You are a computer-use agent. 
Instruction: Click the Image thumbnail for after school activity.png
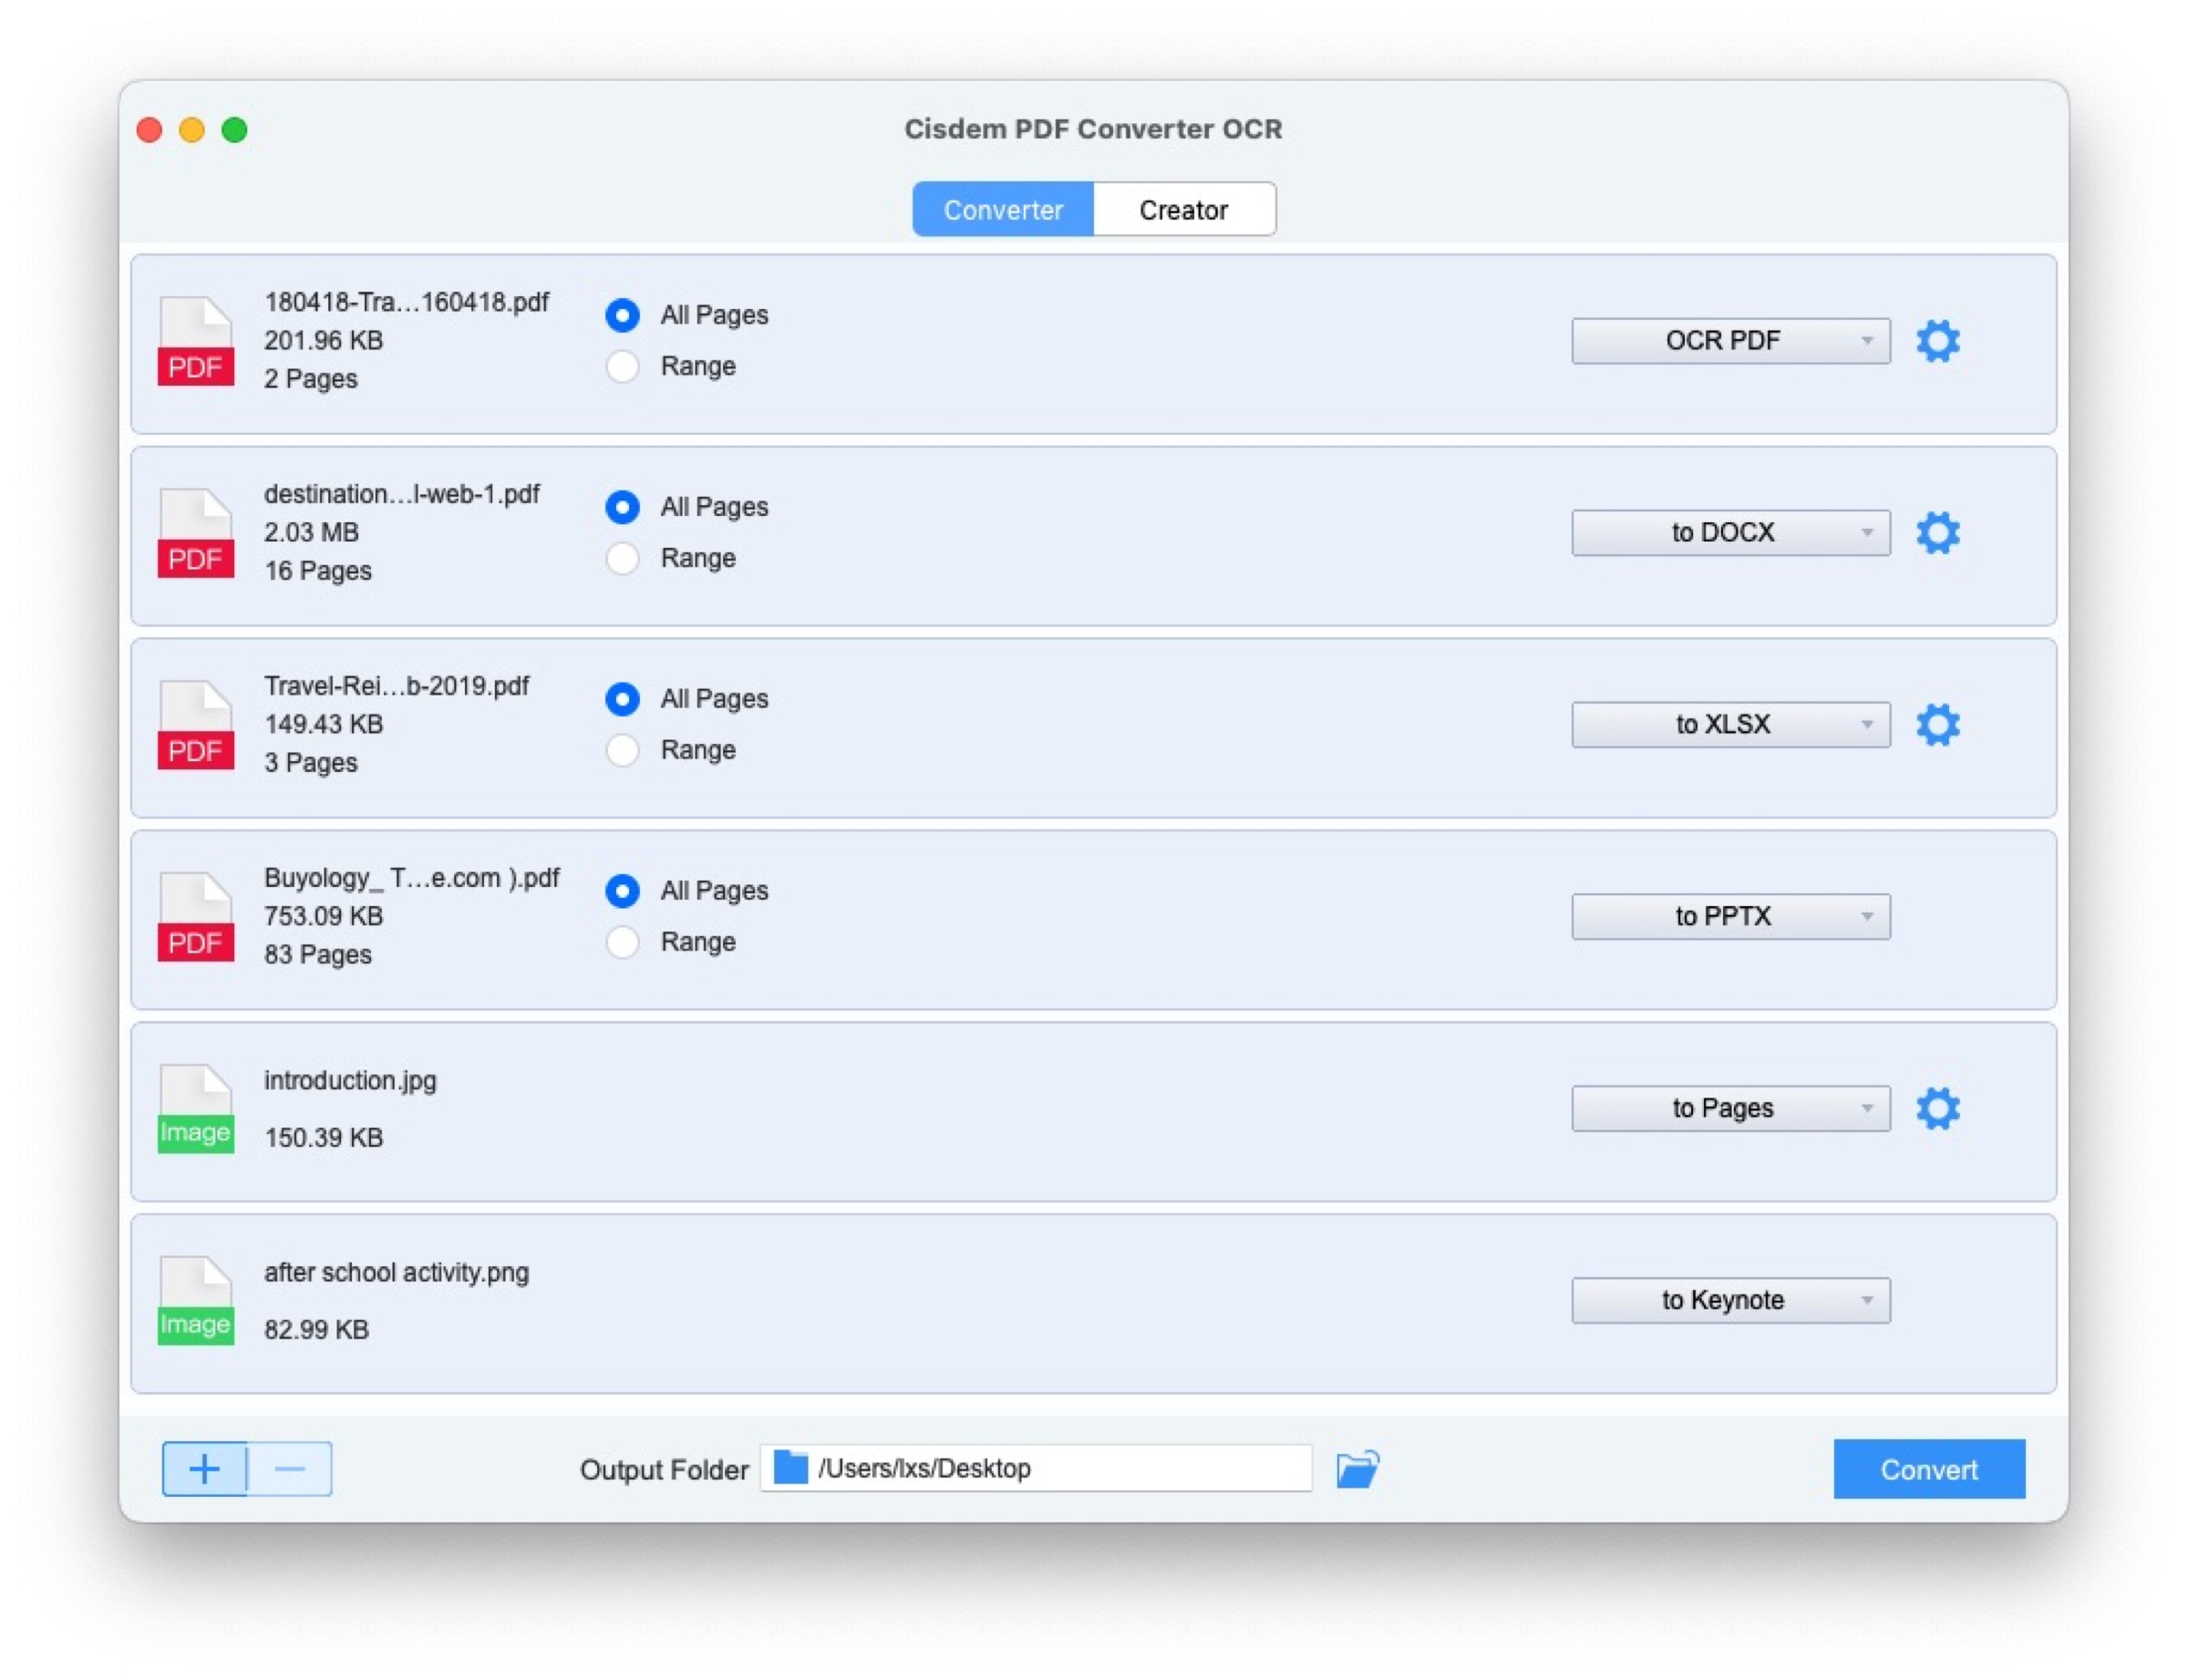point(195,1299)
